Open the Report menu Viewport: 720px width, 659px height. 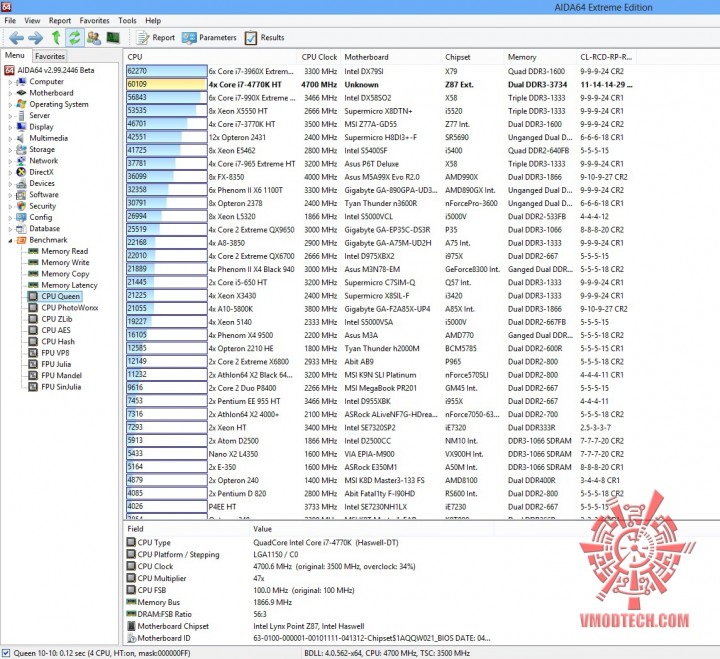[60, 21]
